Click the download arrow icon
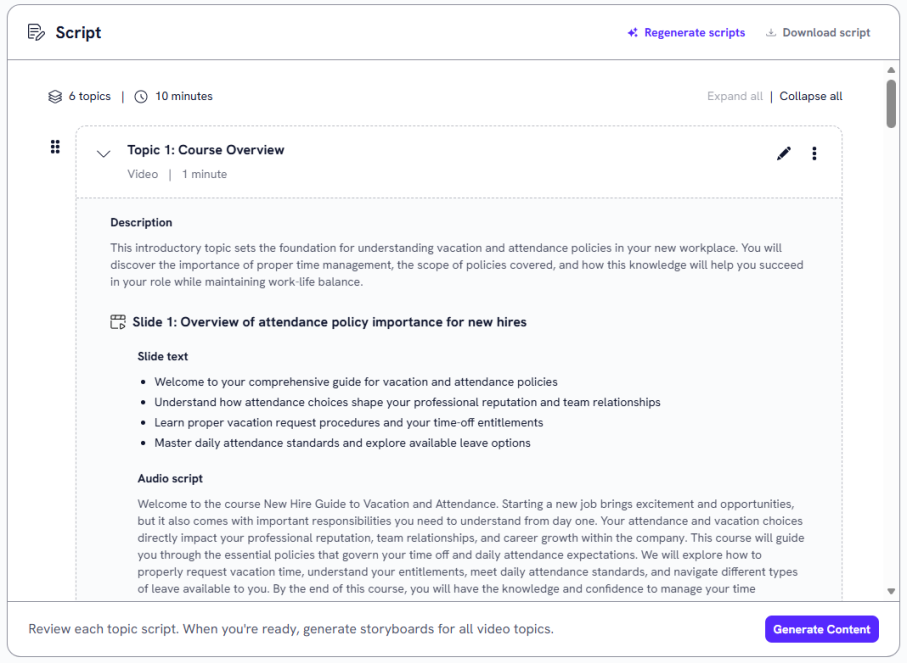This screenshot has width=907, height=663. 771,33
